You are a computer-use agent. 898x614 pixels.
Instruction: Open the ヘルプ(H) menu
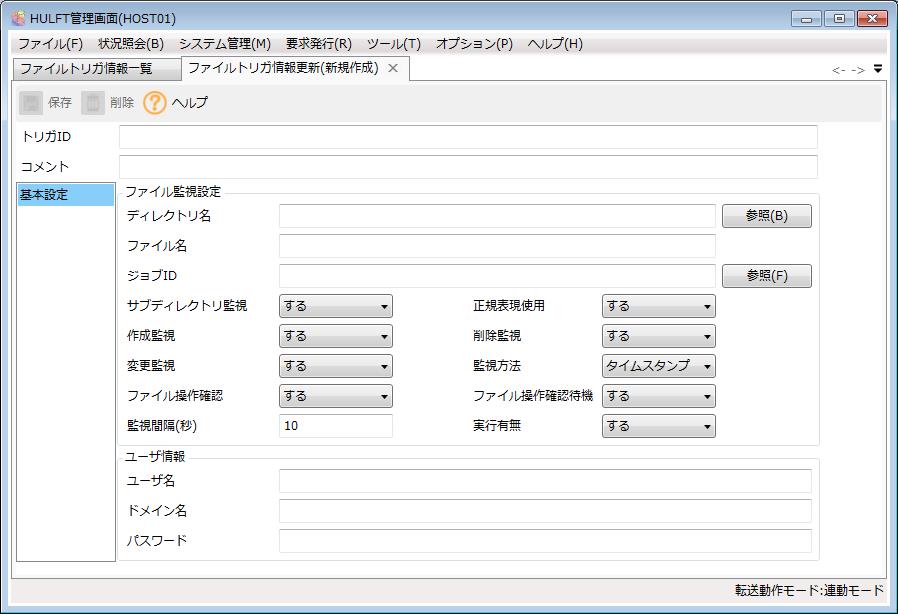tap(555, 44)
